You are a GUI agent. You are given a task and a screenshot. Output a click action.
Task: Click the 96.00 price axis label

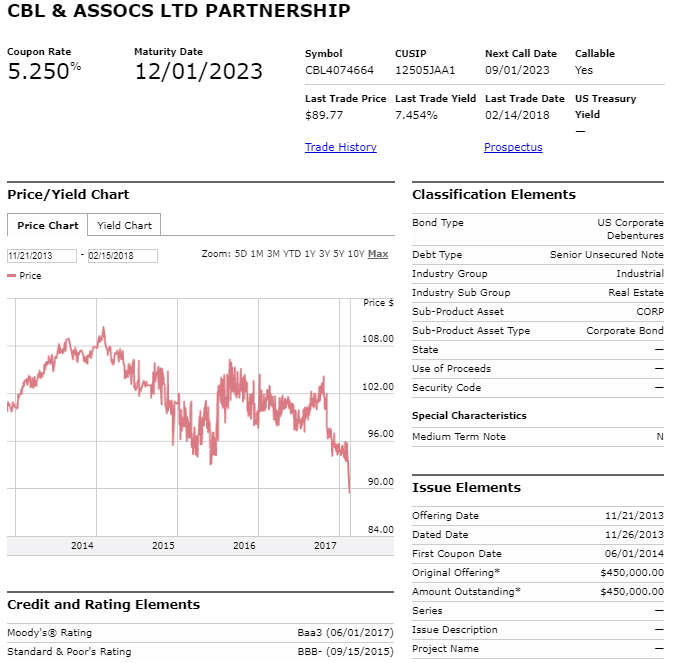click(380, 434)
